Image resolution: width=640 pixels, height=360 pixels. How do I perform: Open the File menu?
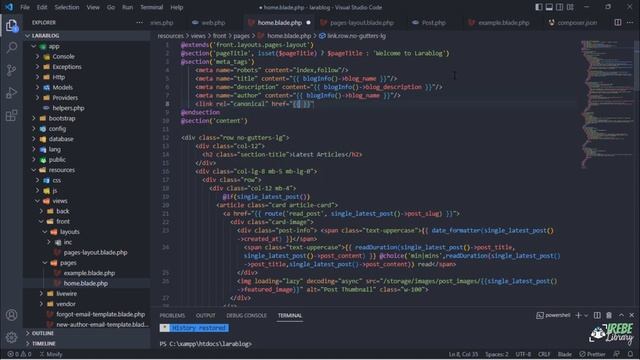[x=25, y=7]
